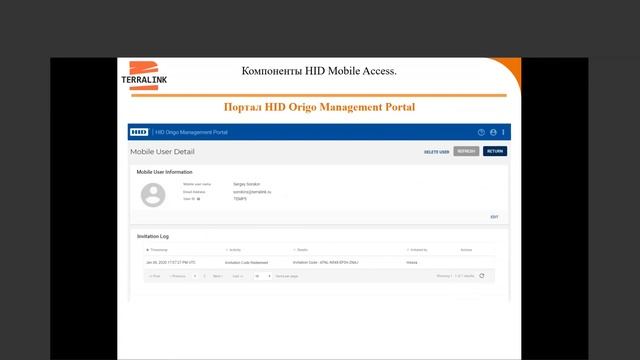Sort the log by Timestamp column
The image size is (640, 360).
point(157,250)
